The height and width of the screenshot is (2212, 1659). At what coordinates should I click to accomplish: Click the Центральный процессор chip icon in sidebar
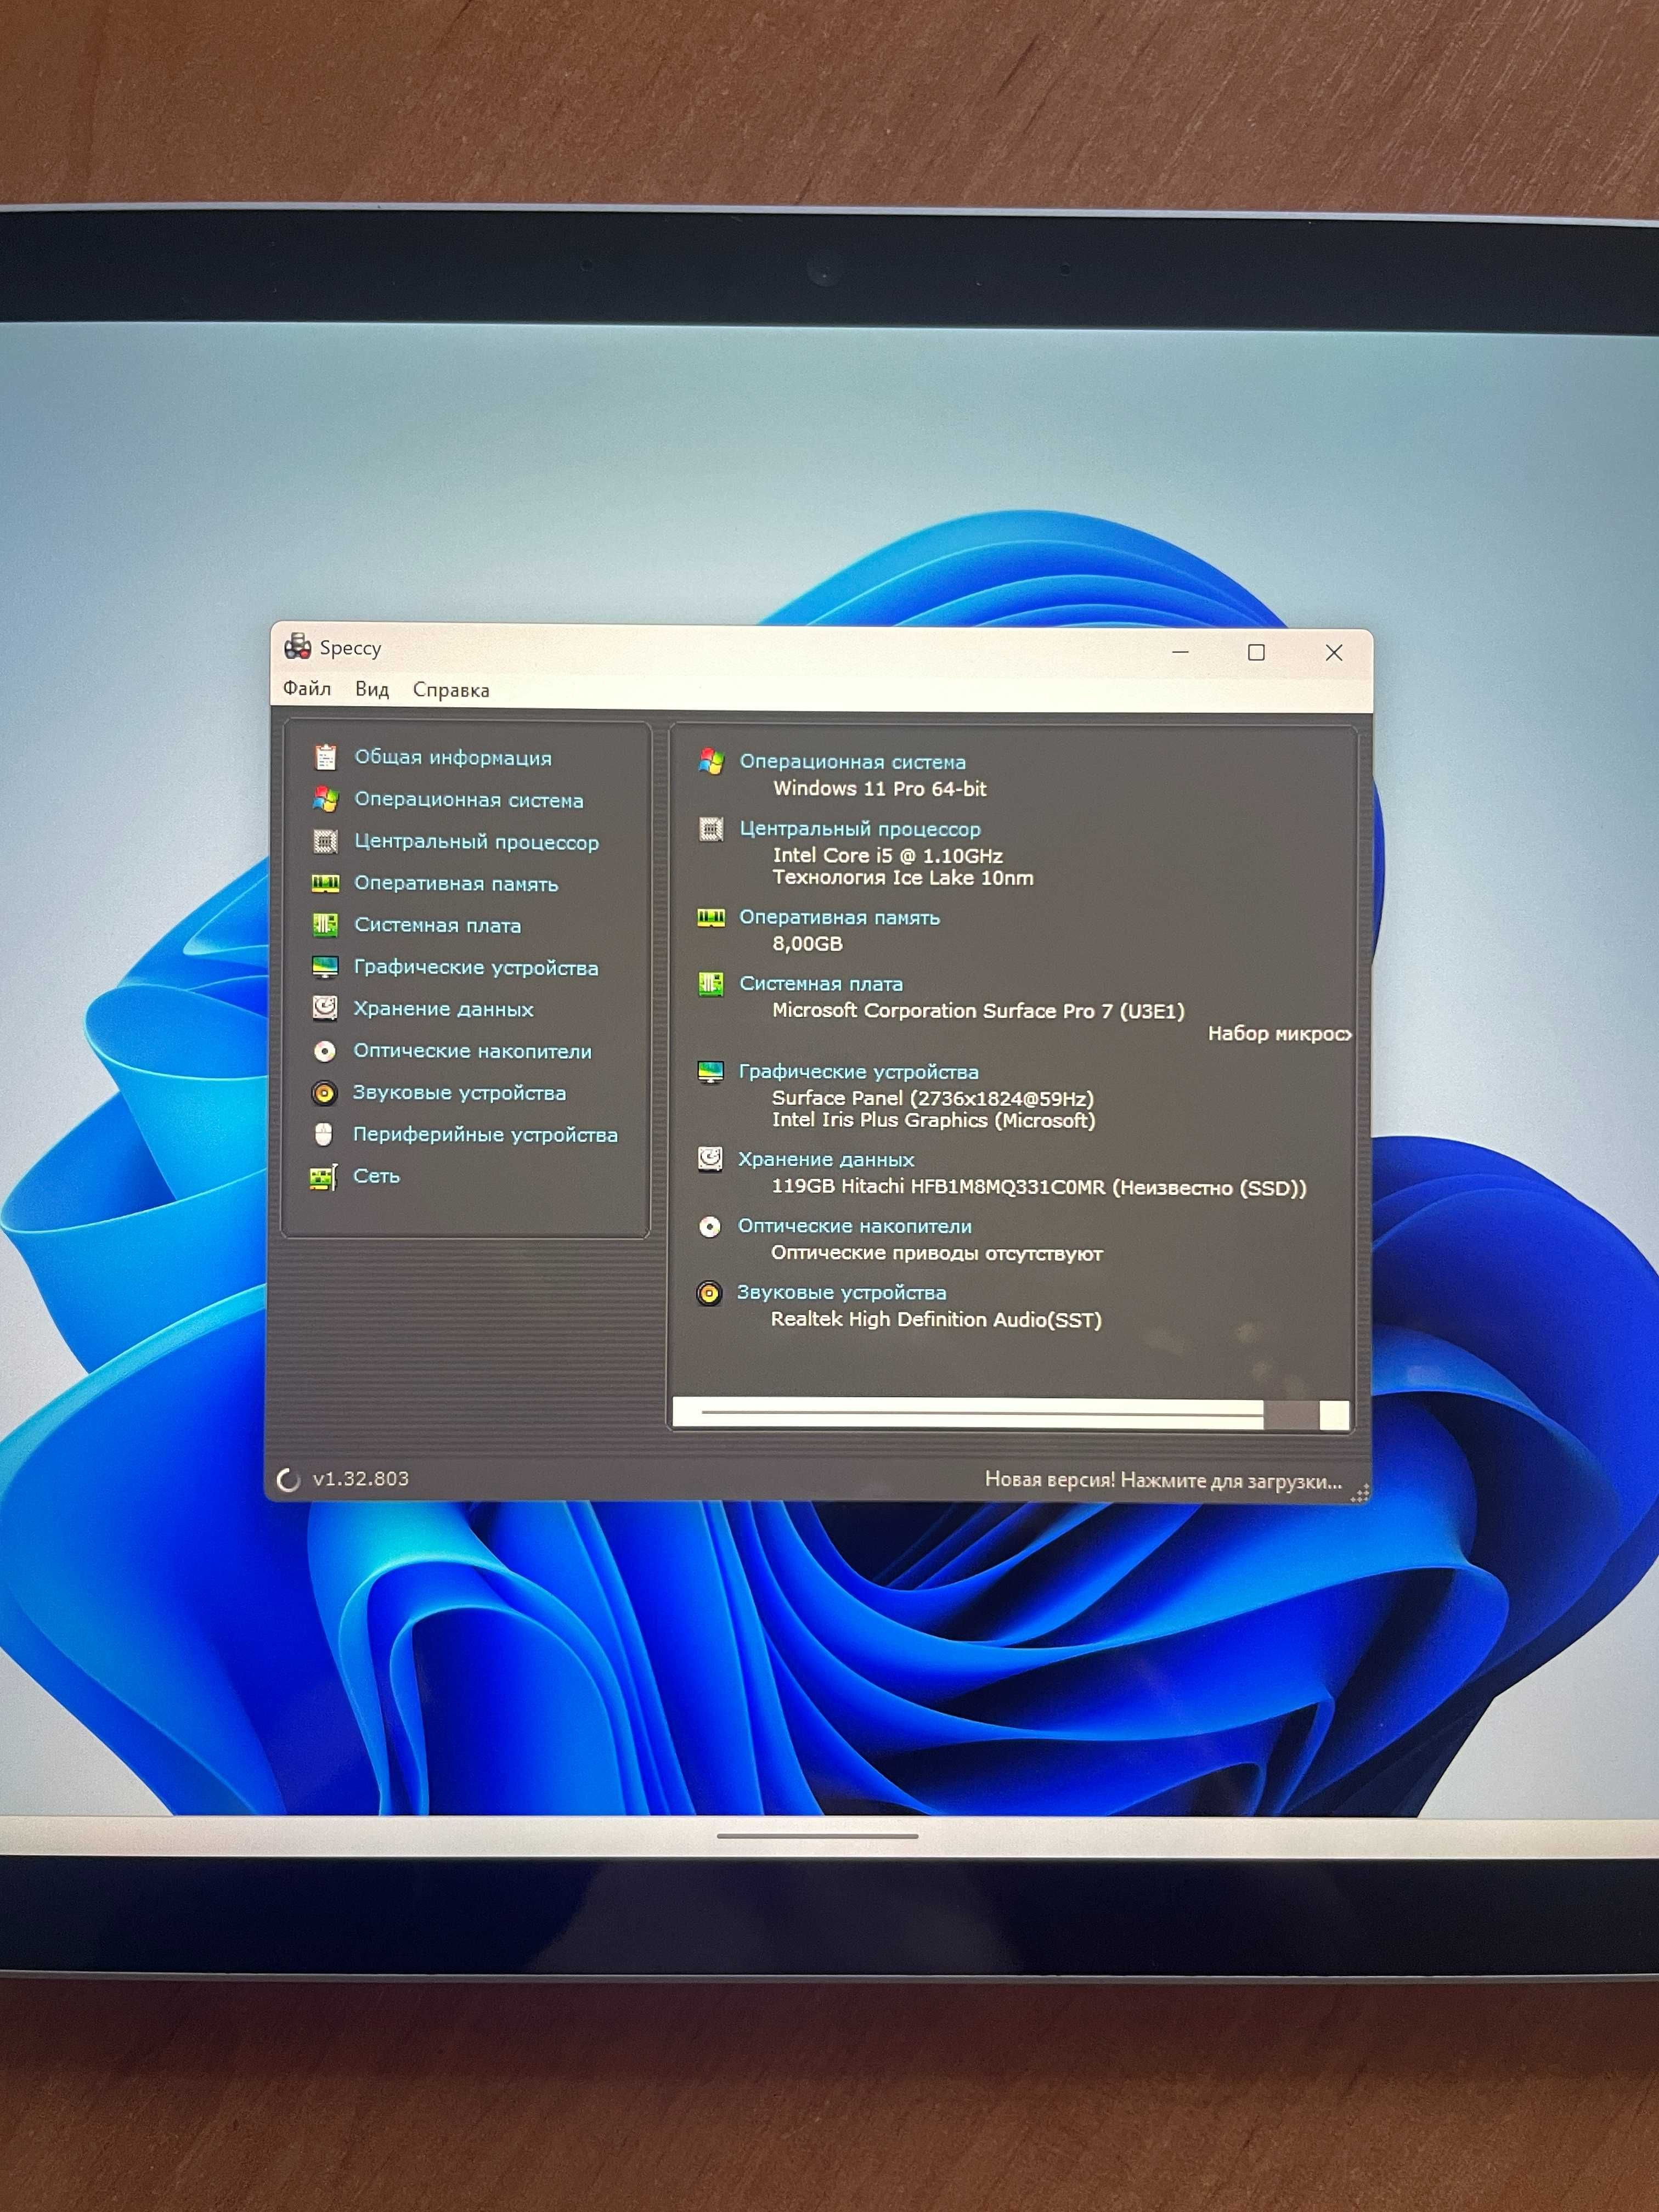pos(325,841)
